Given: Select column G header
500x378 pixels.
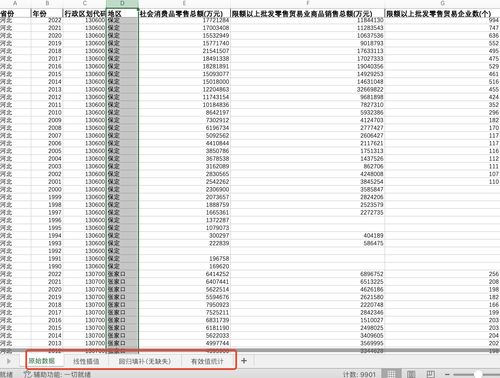Looking at the screenshot, I should click(x=442, y=3).
